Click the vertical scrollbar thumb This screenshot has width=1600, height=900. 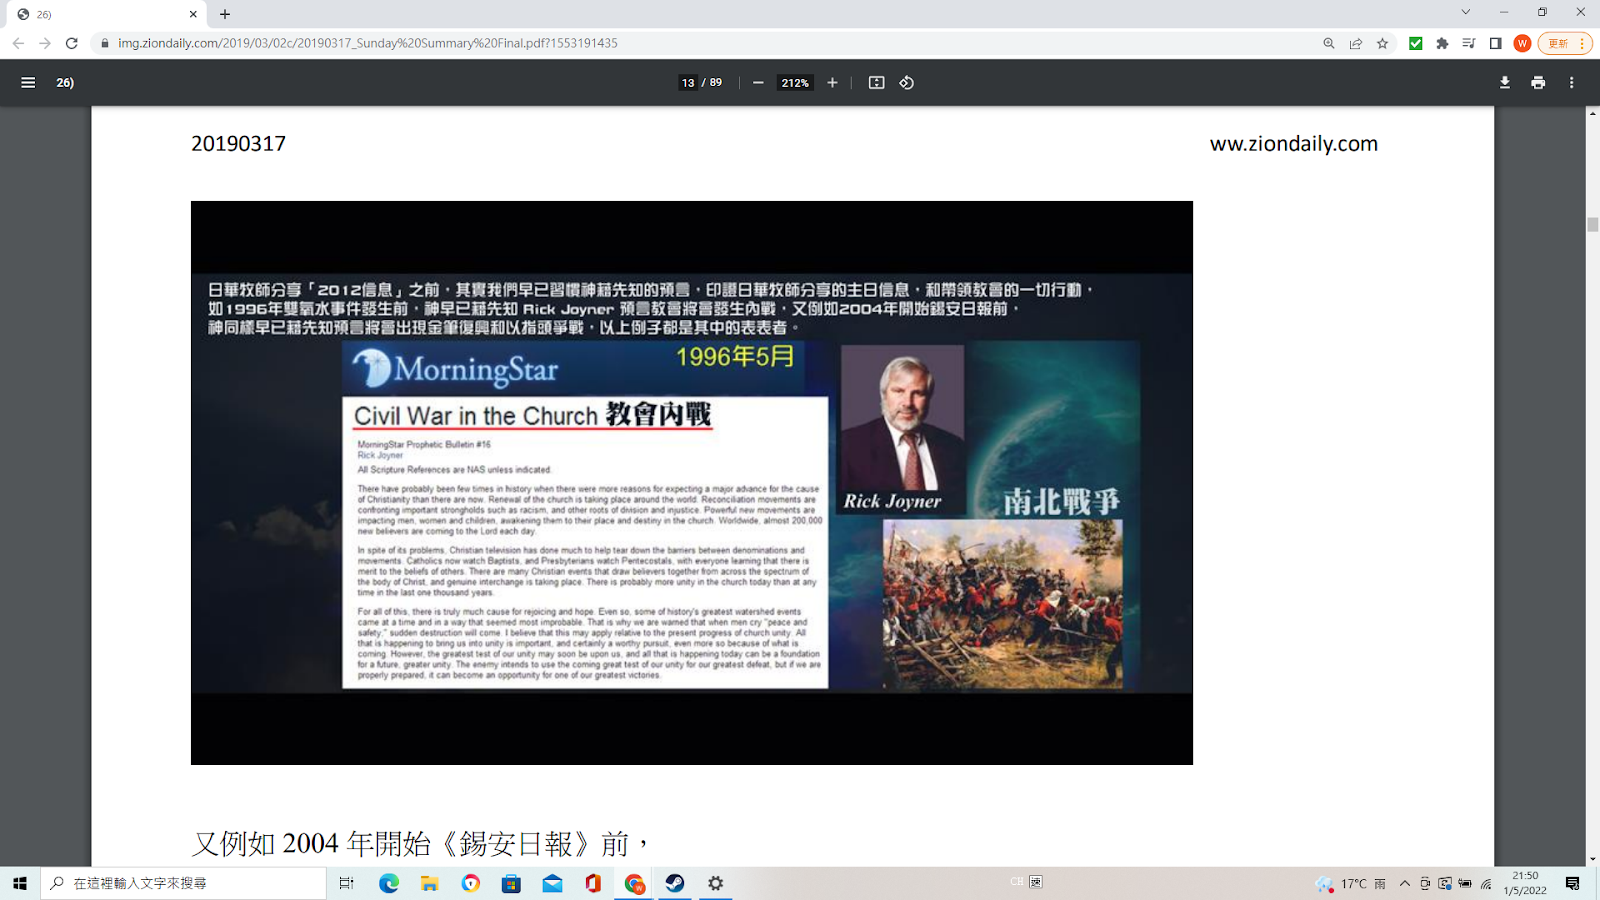(x=1592, y=224)
